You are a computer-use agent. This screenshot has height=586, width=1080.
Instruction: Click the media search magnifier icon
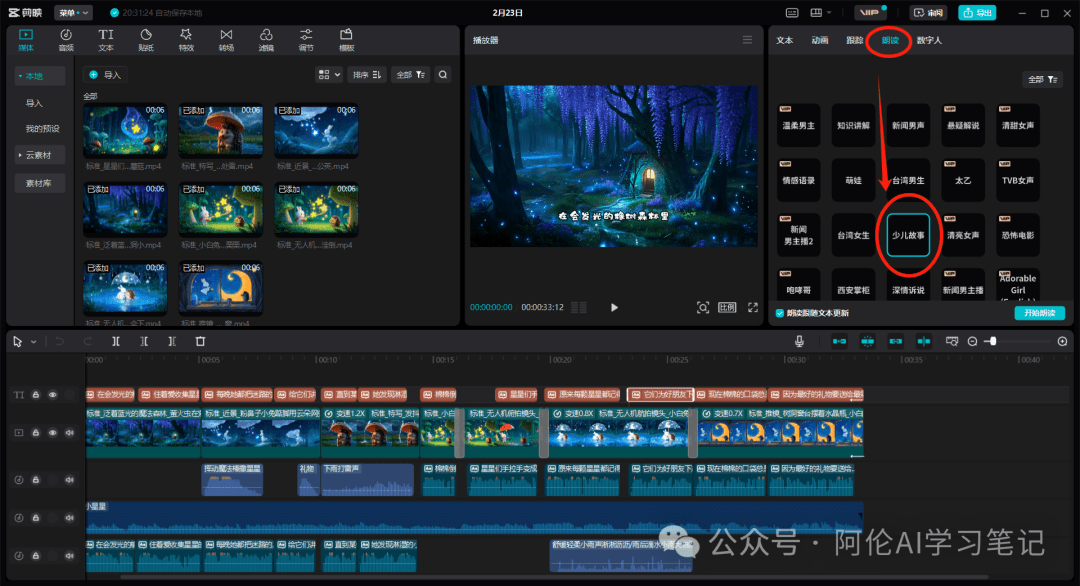pos(443,74)
